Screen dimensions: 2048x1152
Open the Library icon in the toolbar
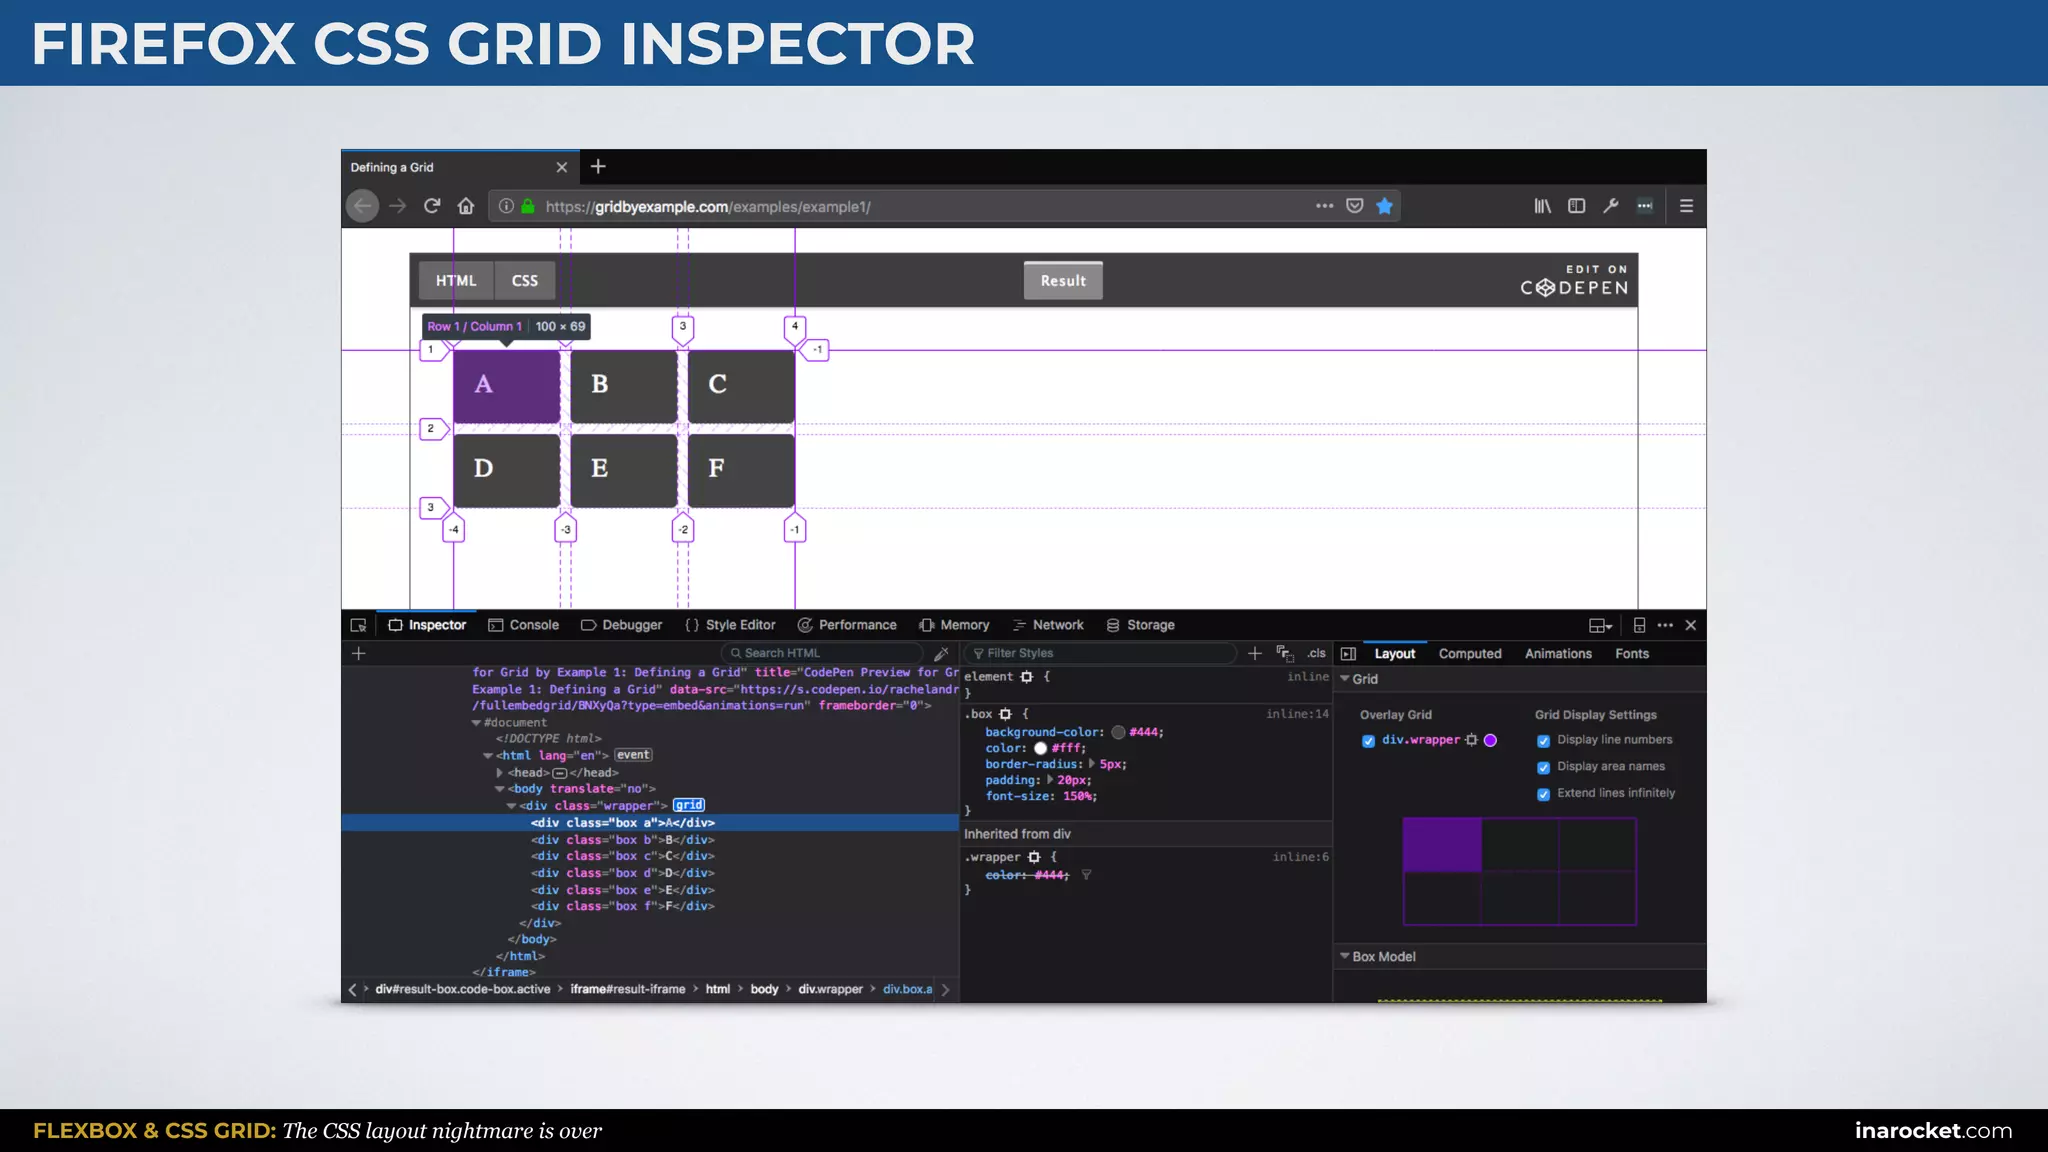coord(1542,206)
